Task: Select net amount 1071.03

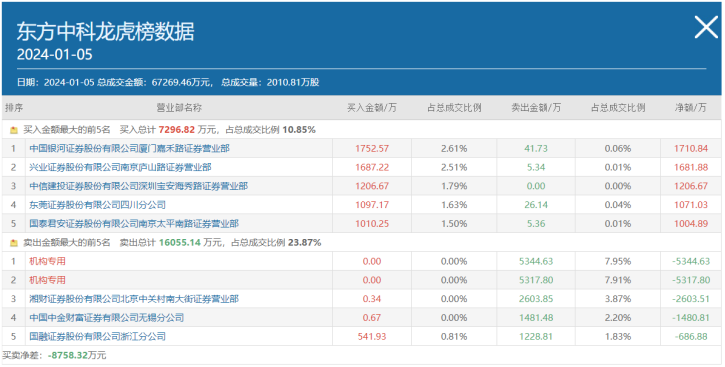Action: click(691, 205)
